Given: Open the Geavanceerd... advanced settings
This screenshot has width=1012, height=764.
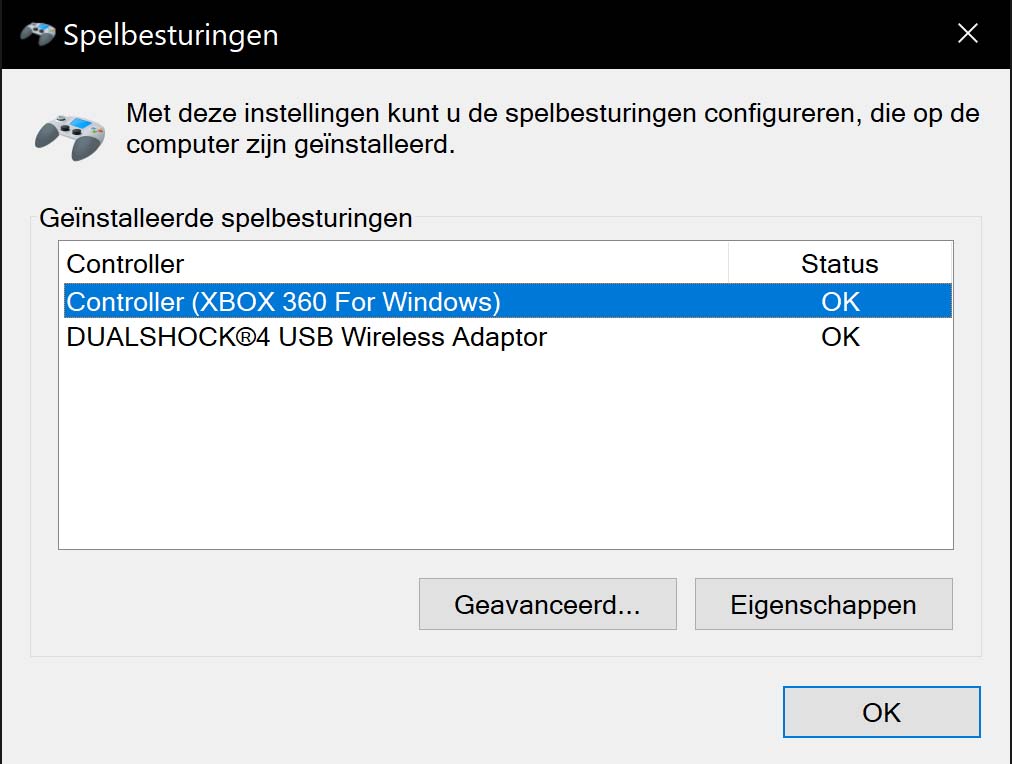Looking at the screenshot, I should (x=548, y=604).
